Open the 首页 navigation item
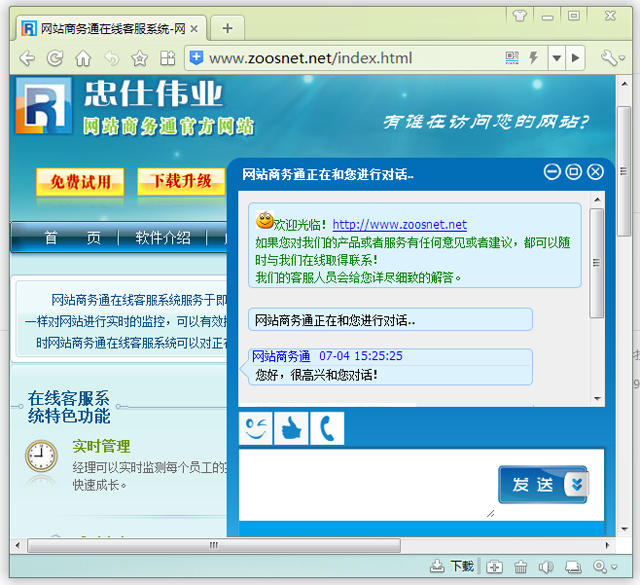Viewport: 640px width, 585px height. 72,238
